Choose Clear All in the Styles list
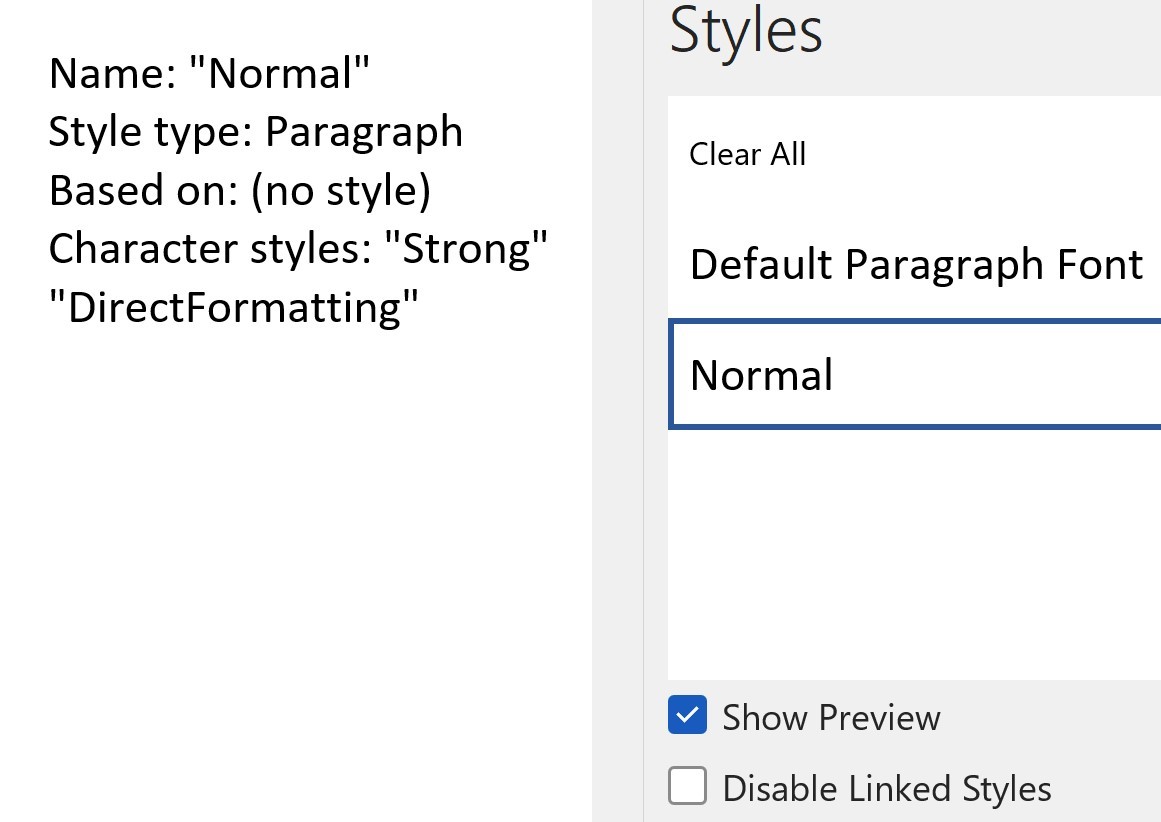Image resolution: width=1161 pixels, height=822 pixels. click(748, 155)
